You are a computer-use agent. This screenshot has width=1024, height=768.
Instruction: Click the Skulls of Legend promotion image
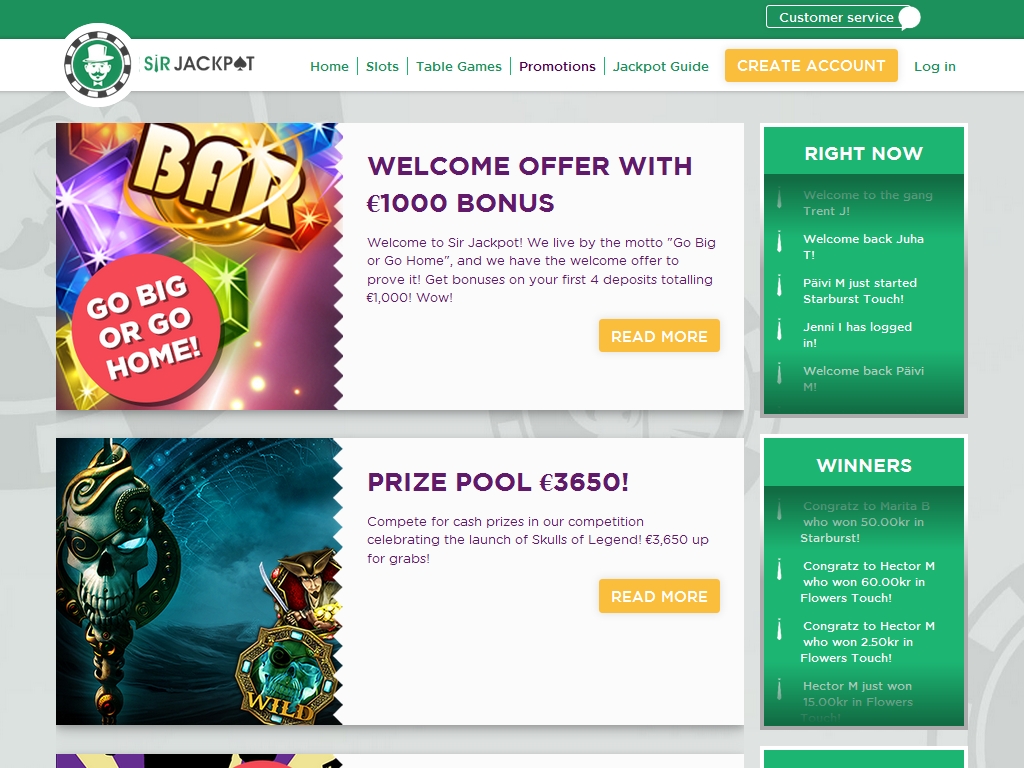point(199,581)
